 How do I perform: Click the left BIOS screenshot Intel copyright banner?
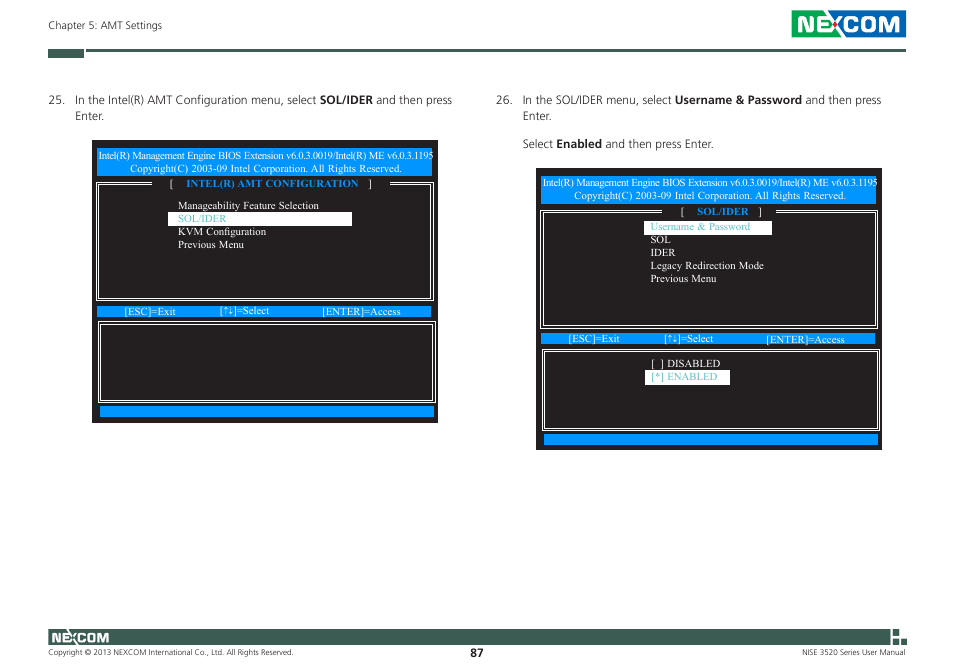click(265, 162)
